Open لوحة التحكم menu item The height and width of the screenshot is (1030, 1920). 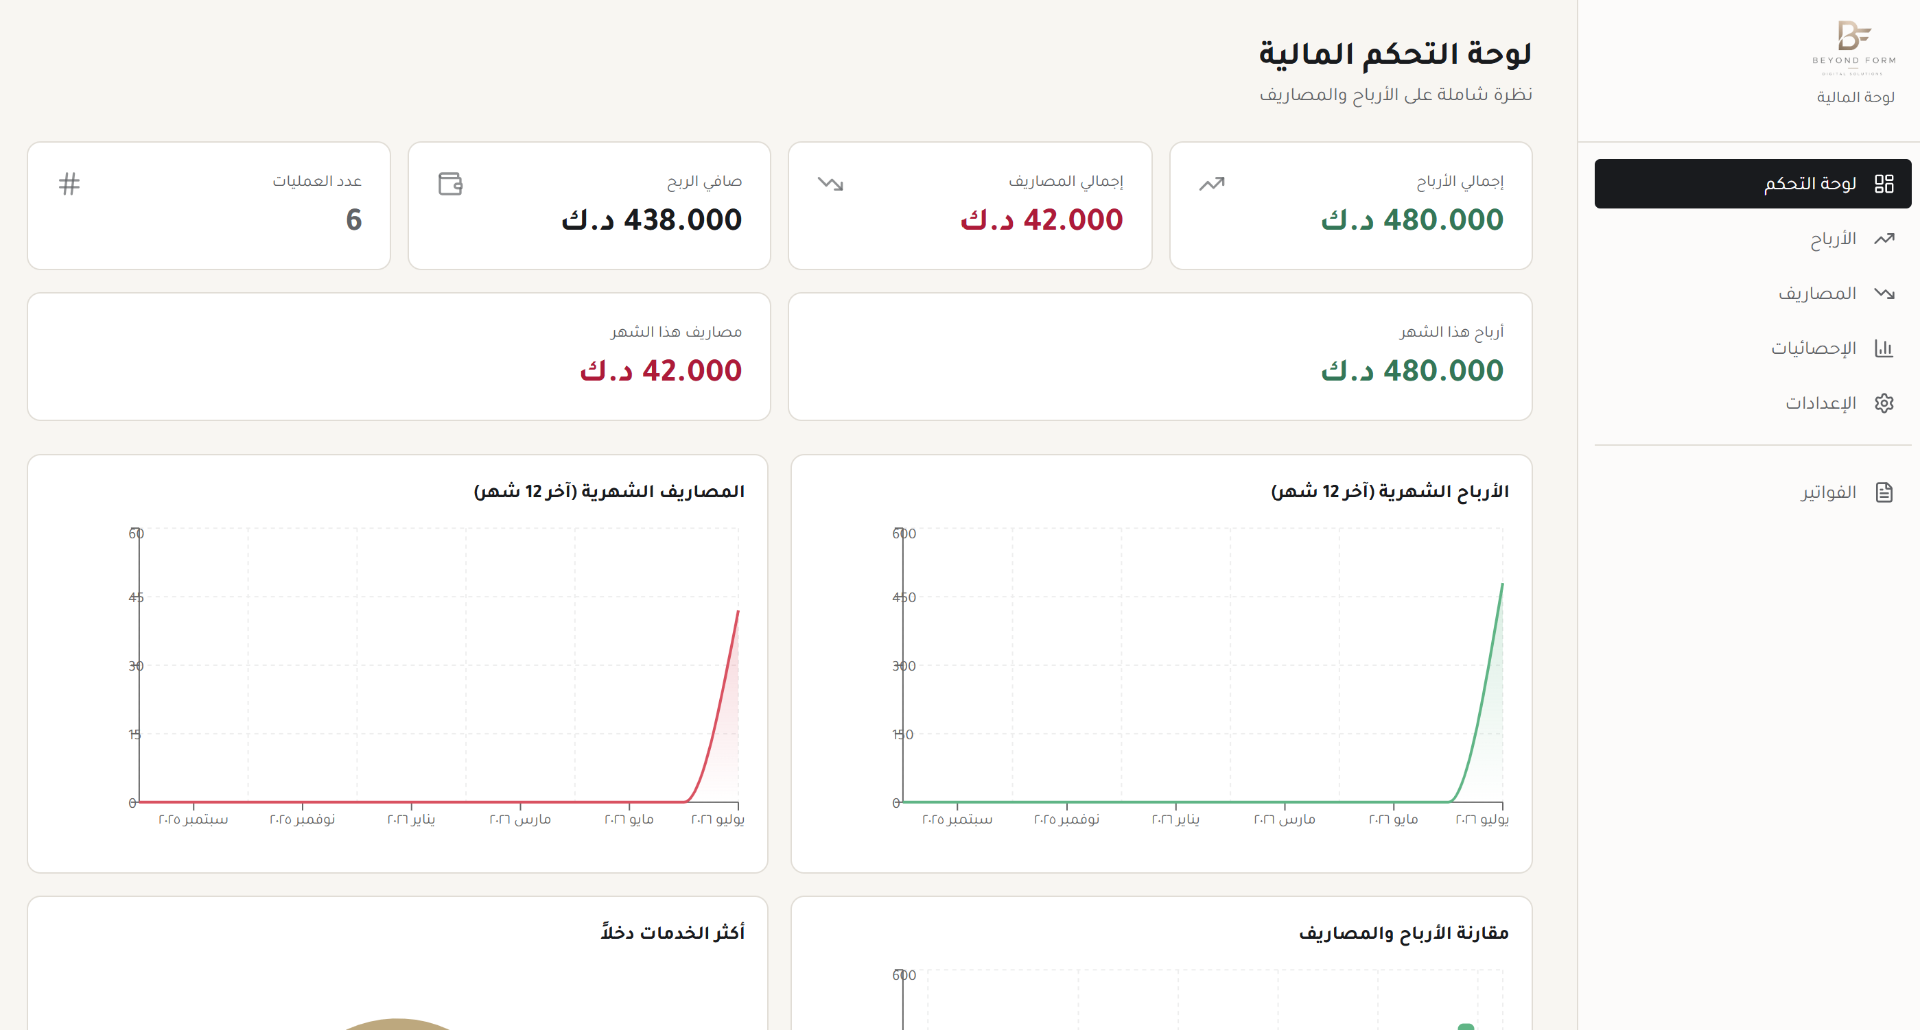[1753, 184]
